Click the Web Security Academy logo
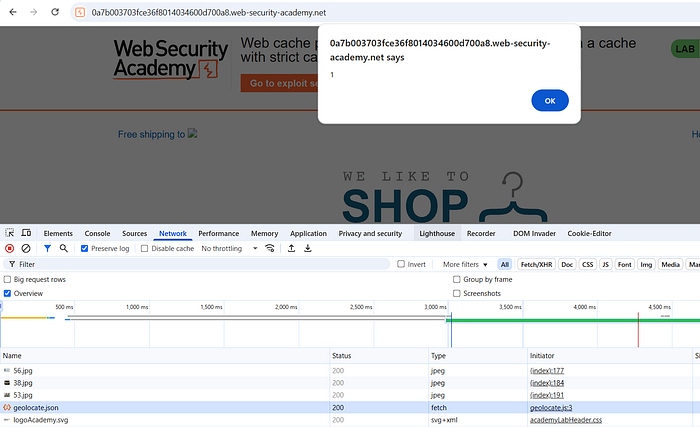 click(x=170, y=59)
